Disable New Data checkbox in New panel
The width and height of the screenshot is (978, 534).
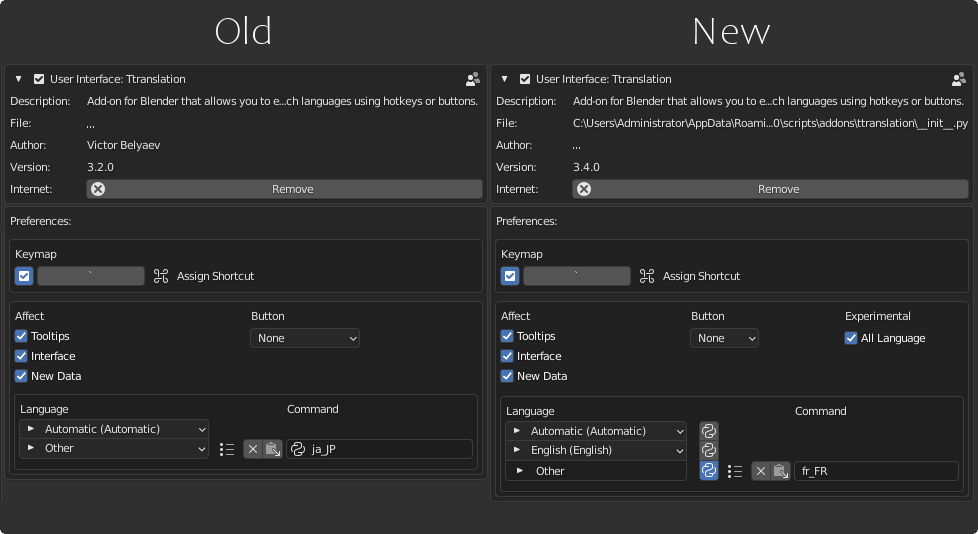(x=507, y=376)
